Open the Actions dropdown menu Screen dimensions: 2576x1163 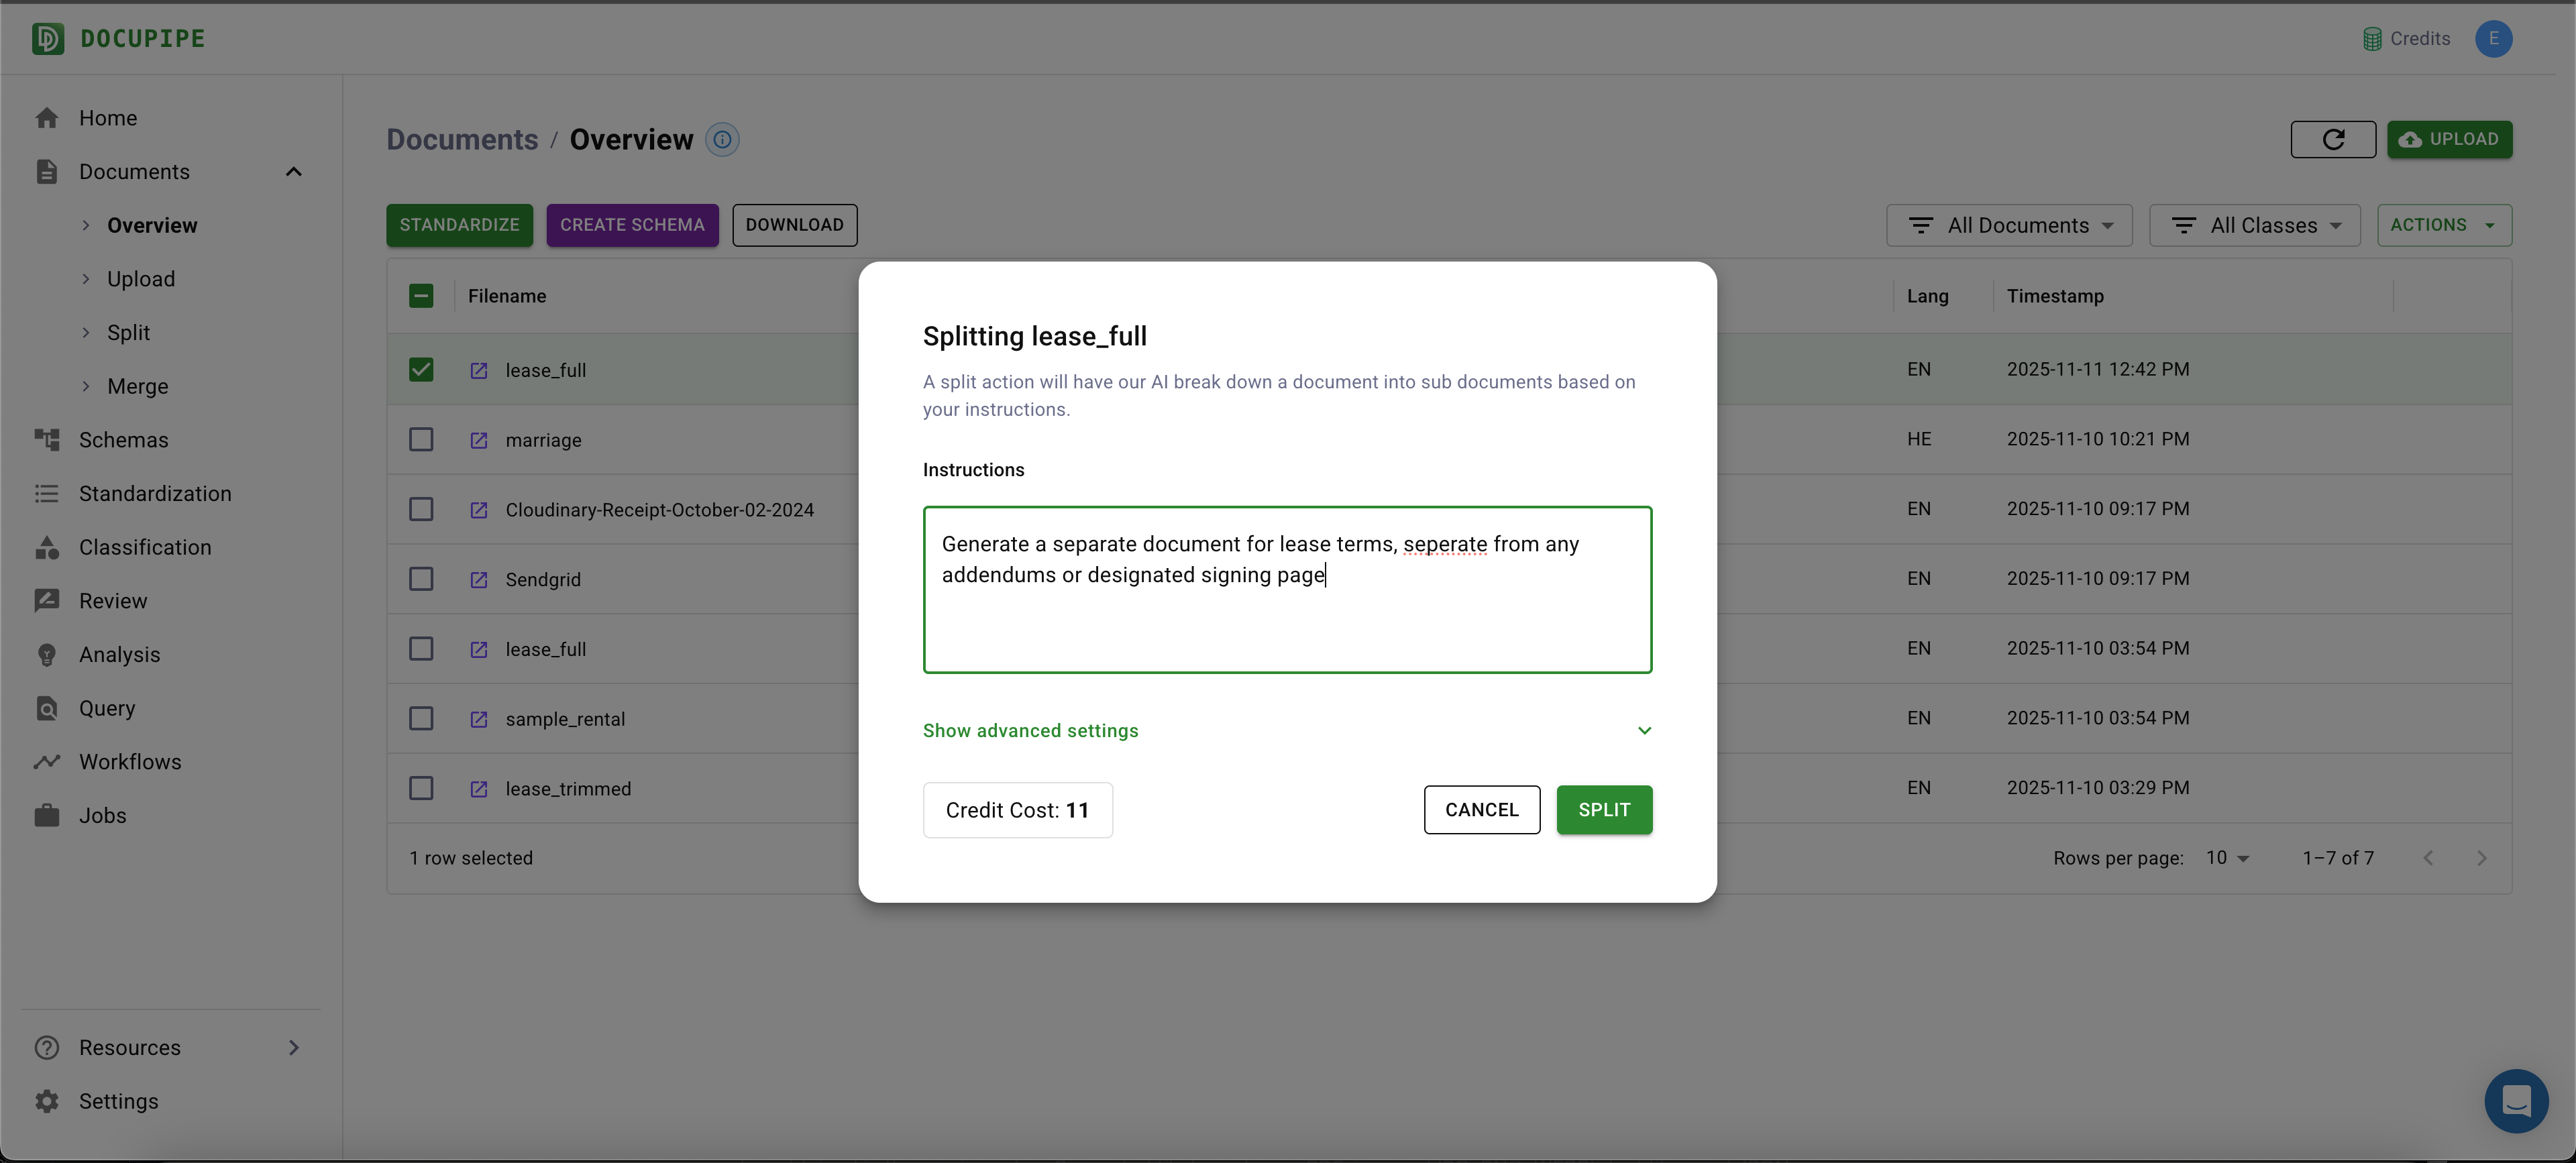[x=2443, y=225]
